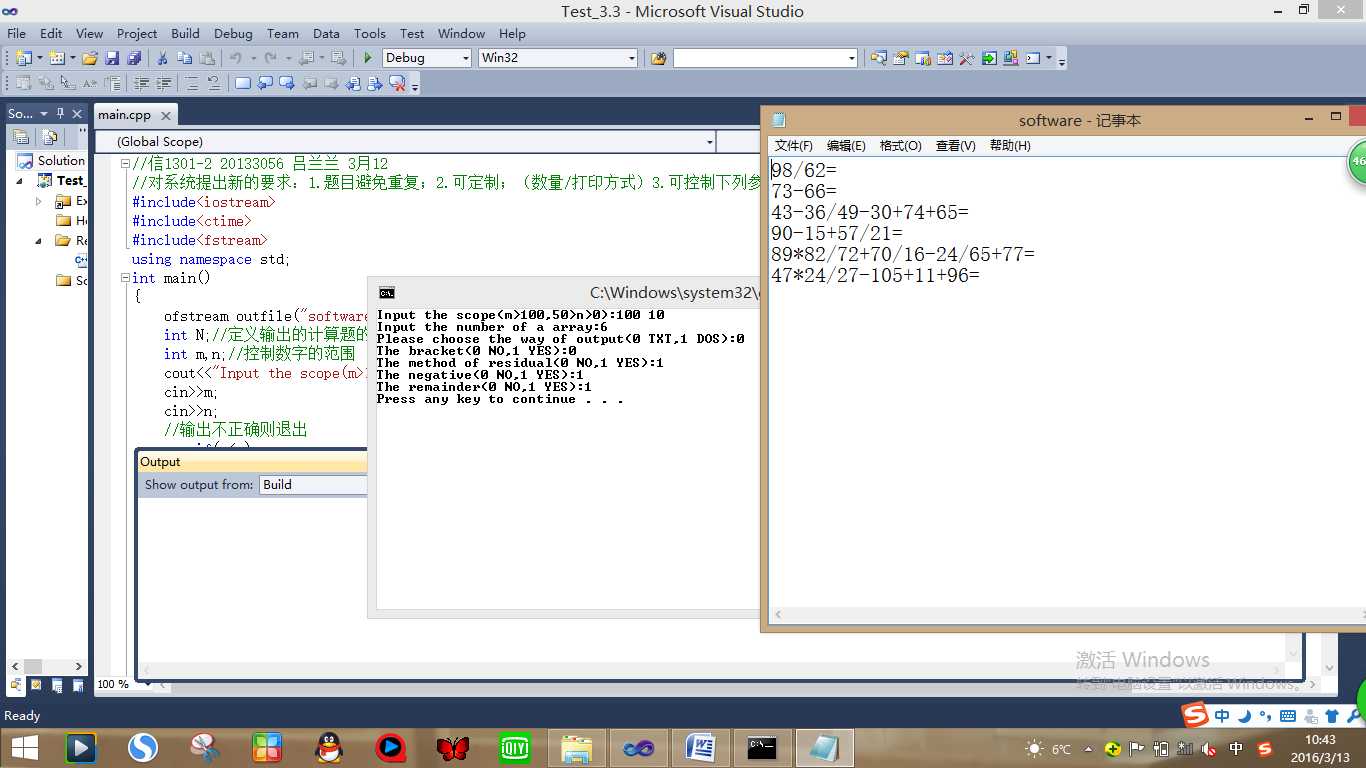Collapse the top comment block outline
This screenshot has height=768, width=1366.
tap(125, 164)
